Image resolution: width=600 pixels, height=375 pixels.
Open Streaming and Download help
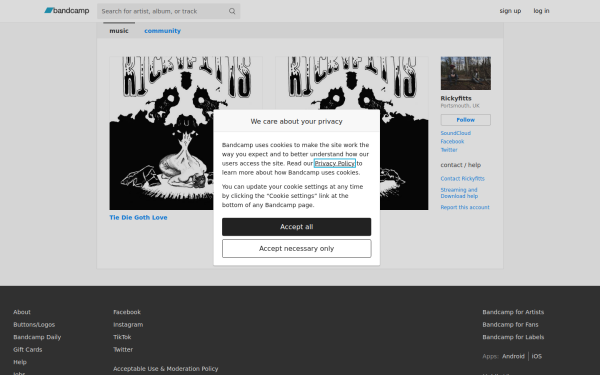[459, 193]
